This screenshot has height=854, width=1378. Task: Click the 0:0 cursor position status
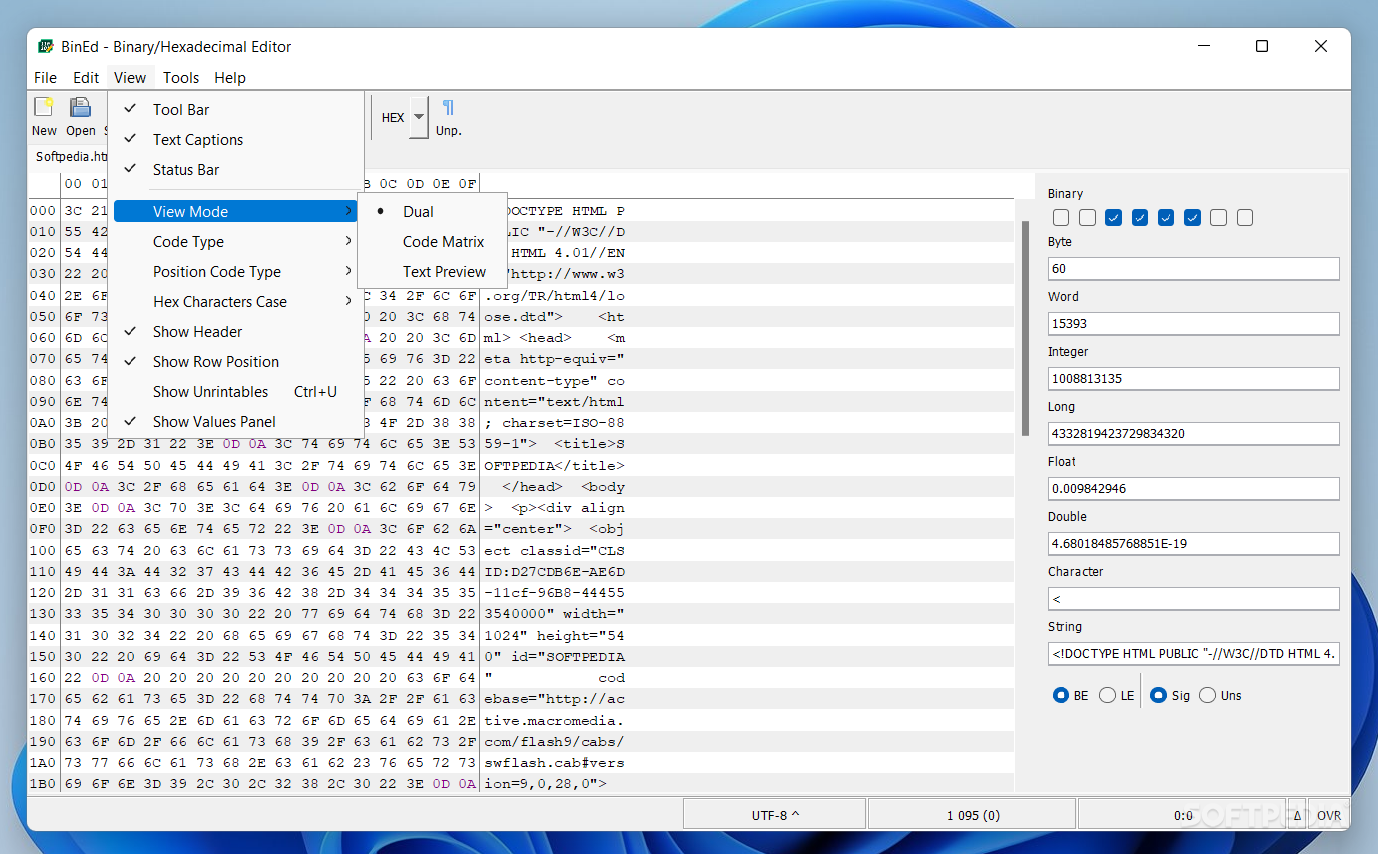point(1183,815)
